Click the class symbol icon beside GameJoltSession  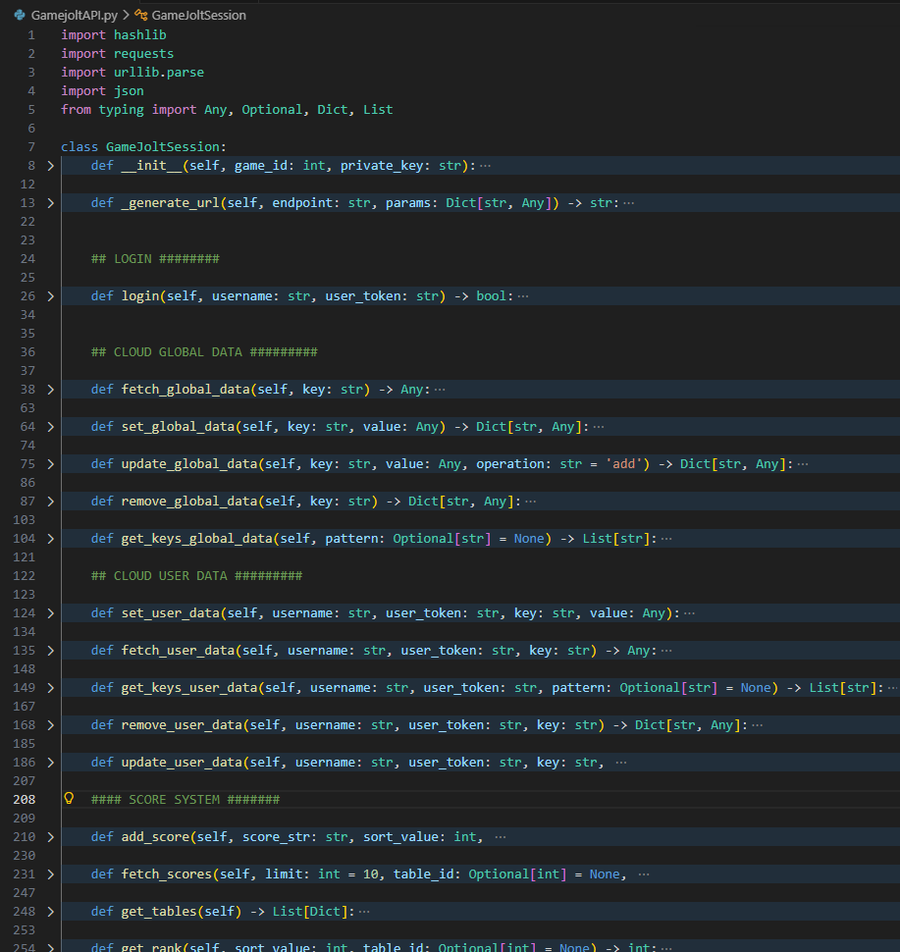click(141, 15)
